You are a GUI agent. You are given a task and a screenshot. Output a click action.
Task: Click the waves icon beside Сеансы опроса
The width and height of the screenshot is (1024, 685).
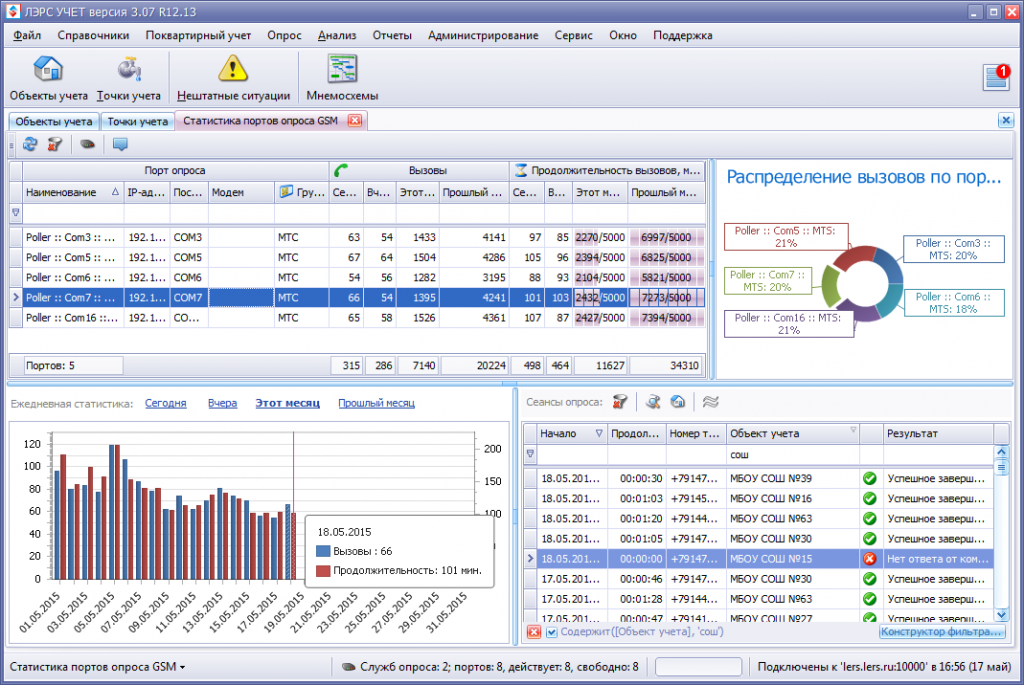[711, 402]
